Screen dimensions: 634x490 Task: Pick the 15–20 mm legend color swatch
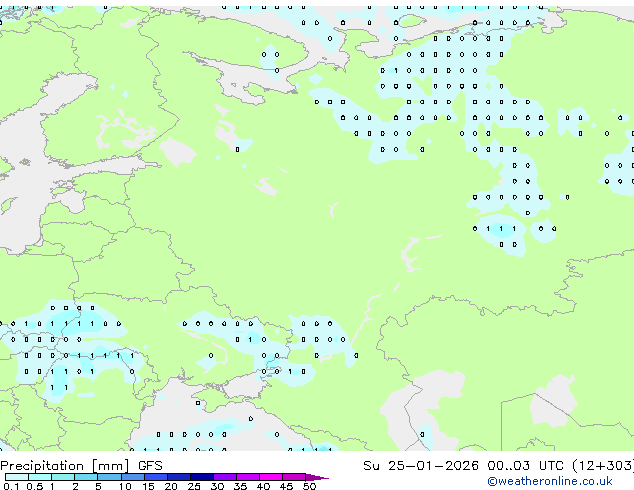pyautogui.click(x=156, y=477)
